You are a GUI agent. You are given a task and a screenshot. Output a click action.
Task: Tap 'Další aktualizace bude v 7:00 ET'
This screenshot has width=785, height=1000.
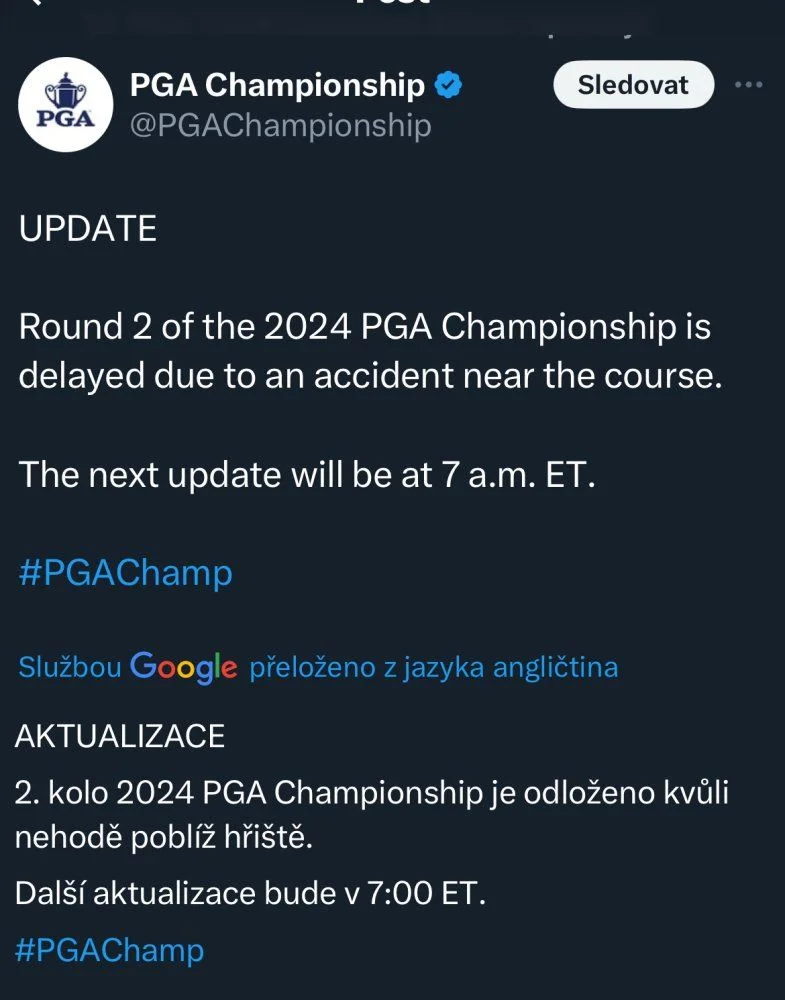[250, 893]
